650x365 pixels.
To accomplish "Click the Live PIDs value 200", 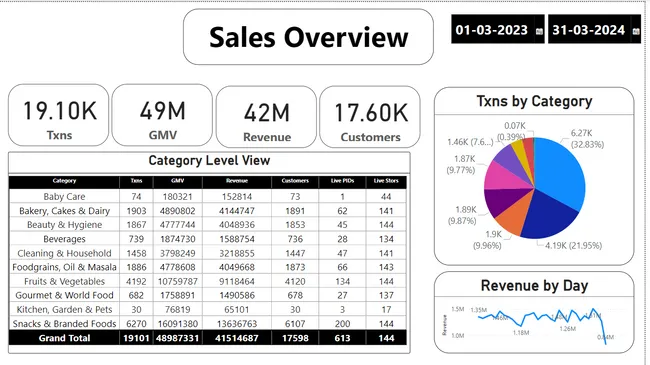I will click(x=342, y=324).
